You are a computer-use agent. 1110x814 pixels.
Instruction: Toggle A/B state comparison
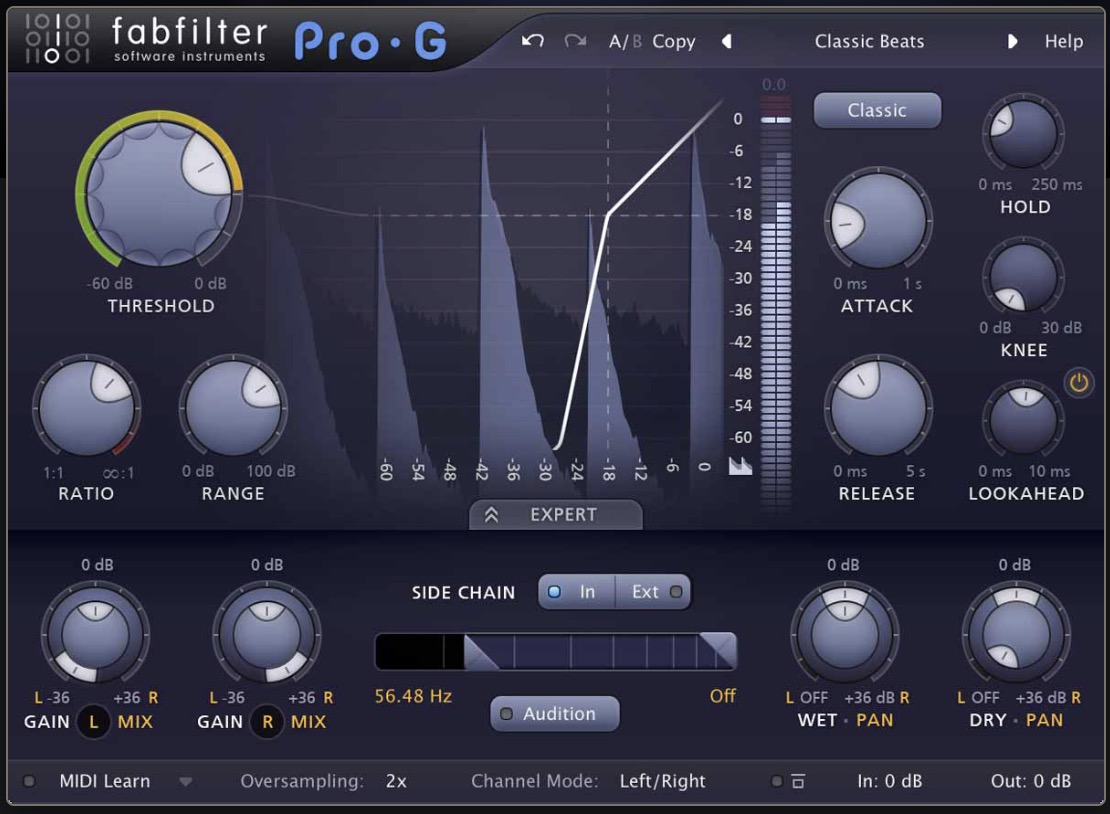pyautogui.click(x=625, y=42)
